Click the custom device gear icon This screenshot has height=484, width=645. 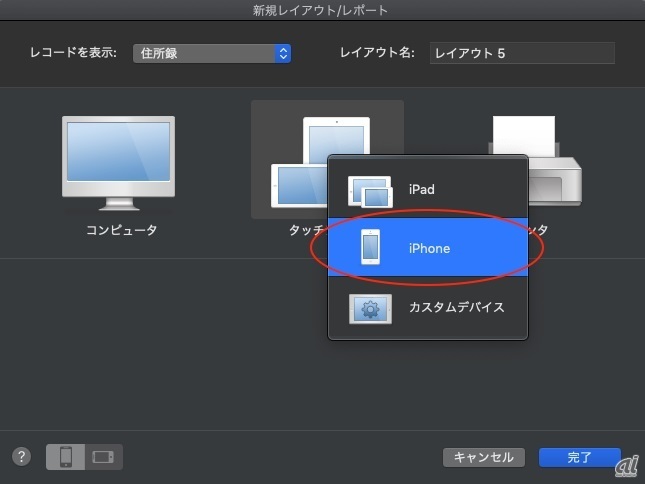click(370, 307)
